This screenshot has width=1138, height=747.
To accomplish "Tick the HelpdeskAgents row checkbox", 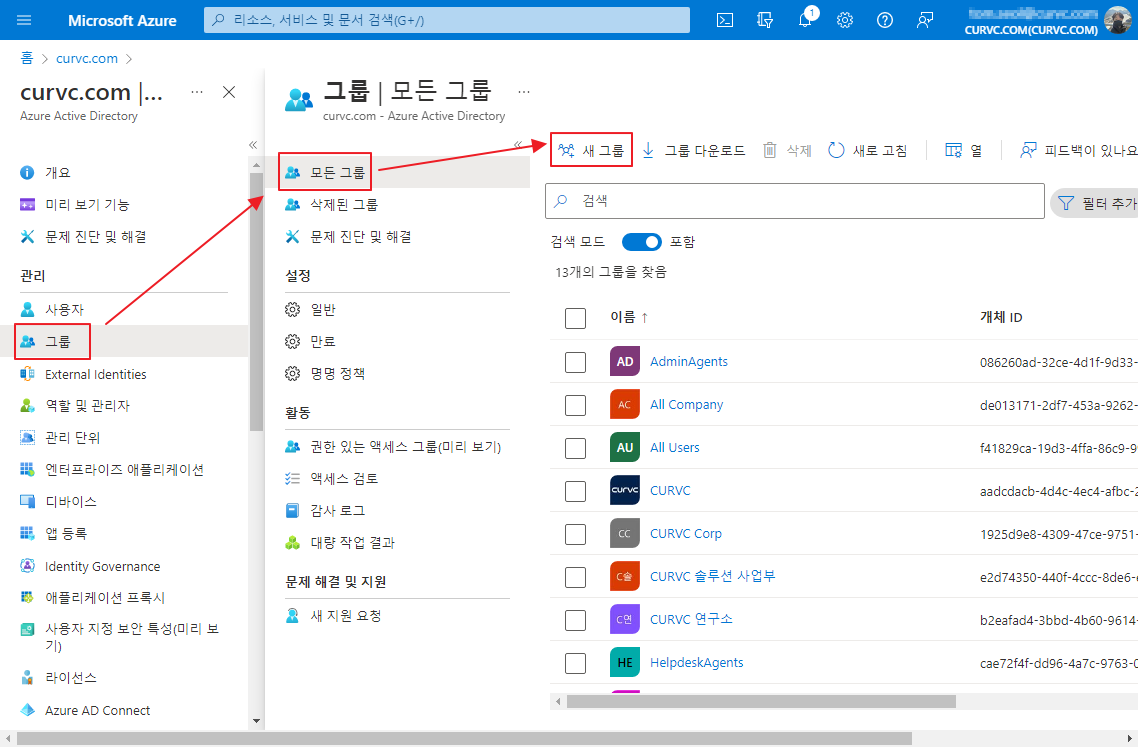I will coord(576,663).
